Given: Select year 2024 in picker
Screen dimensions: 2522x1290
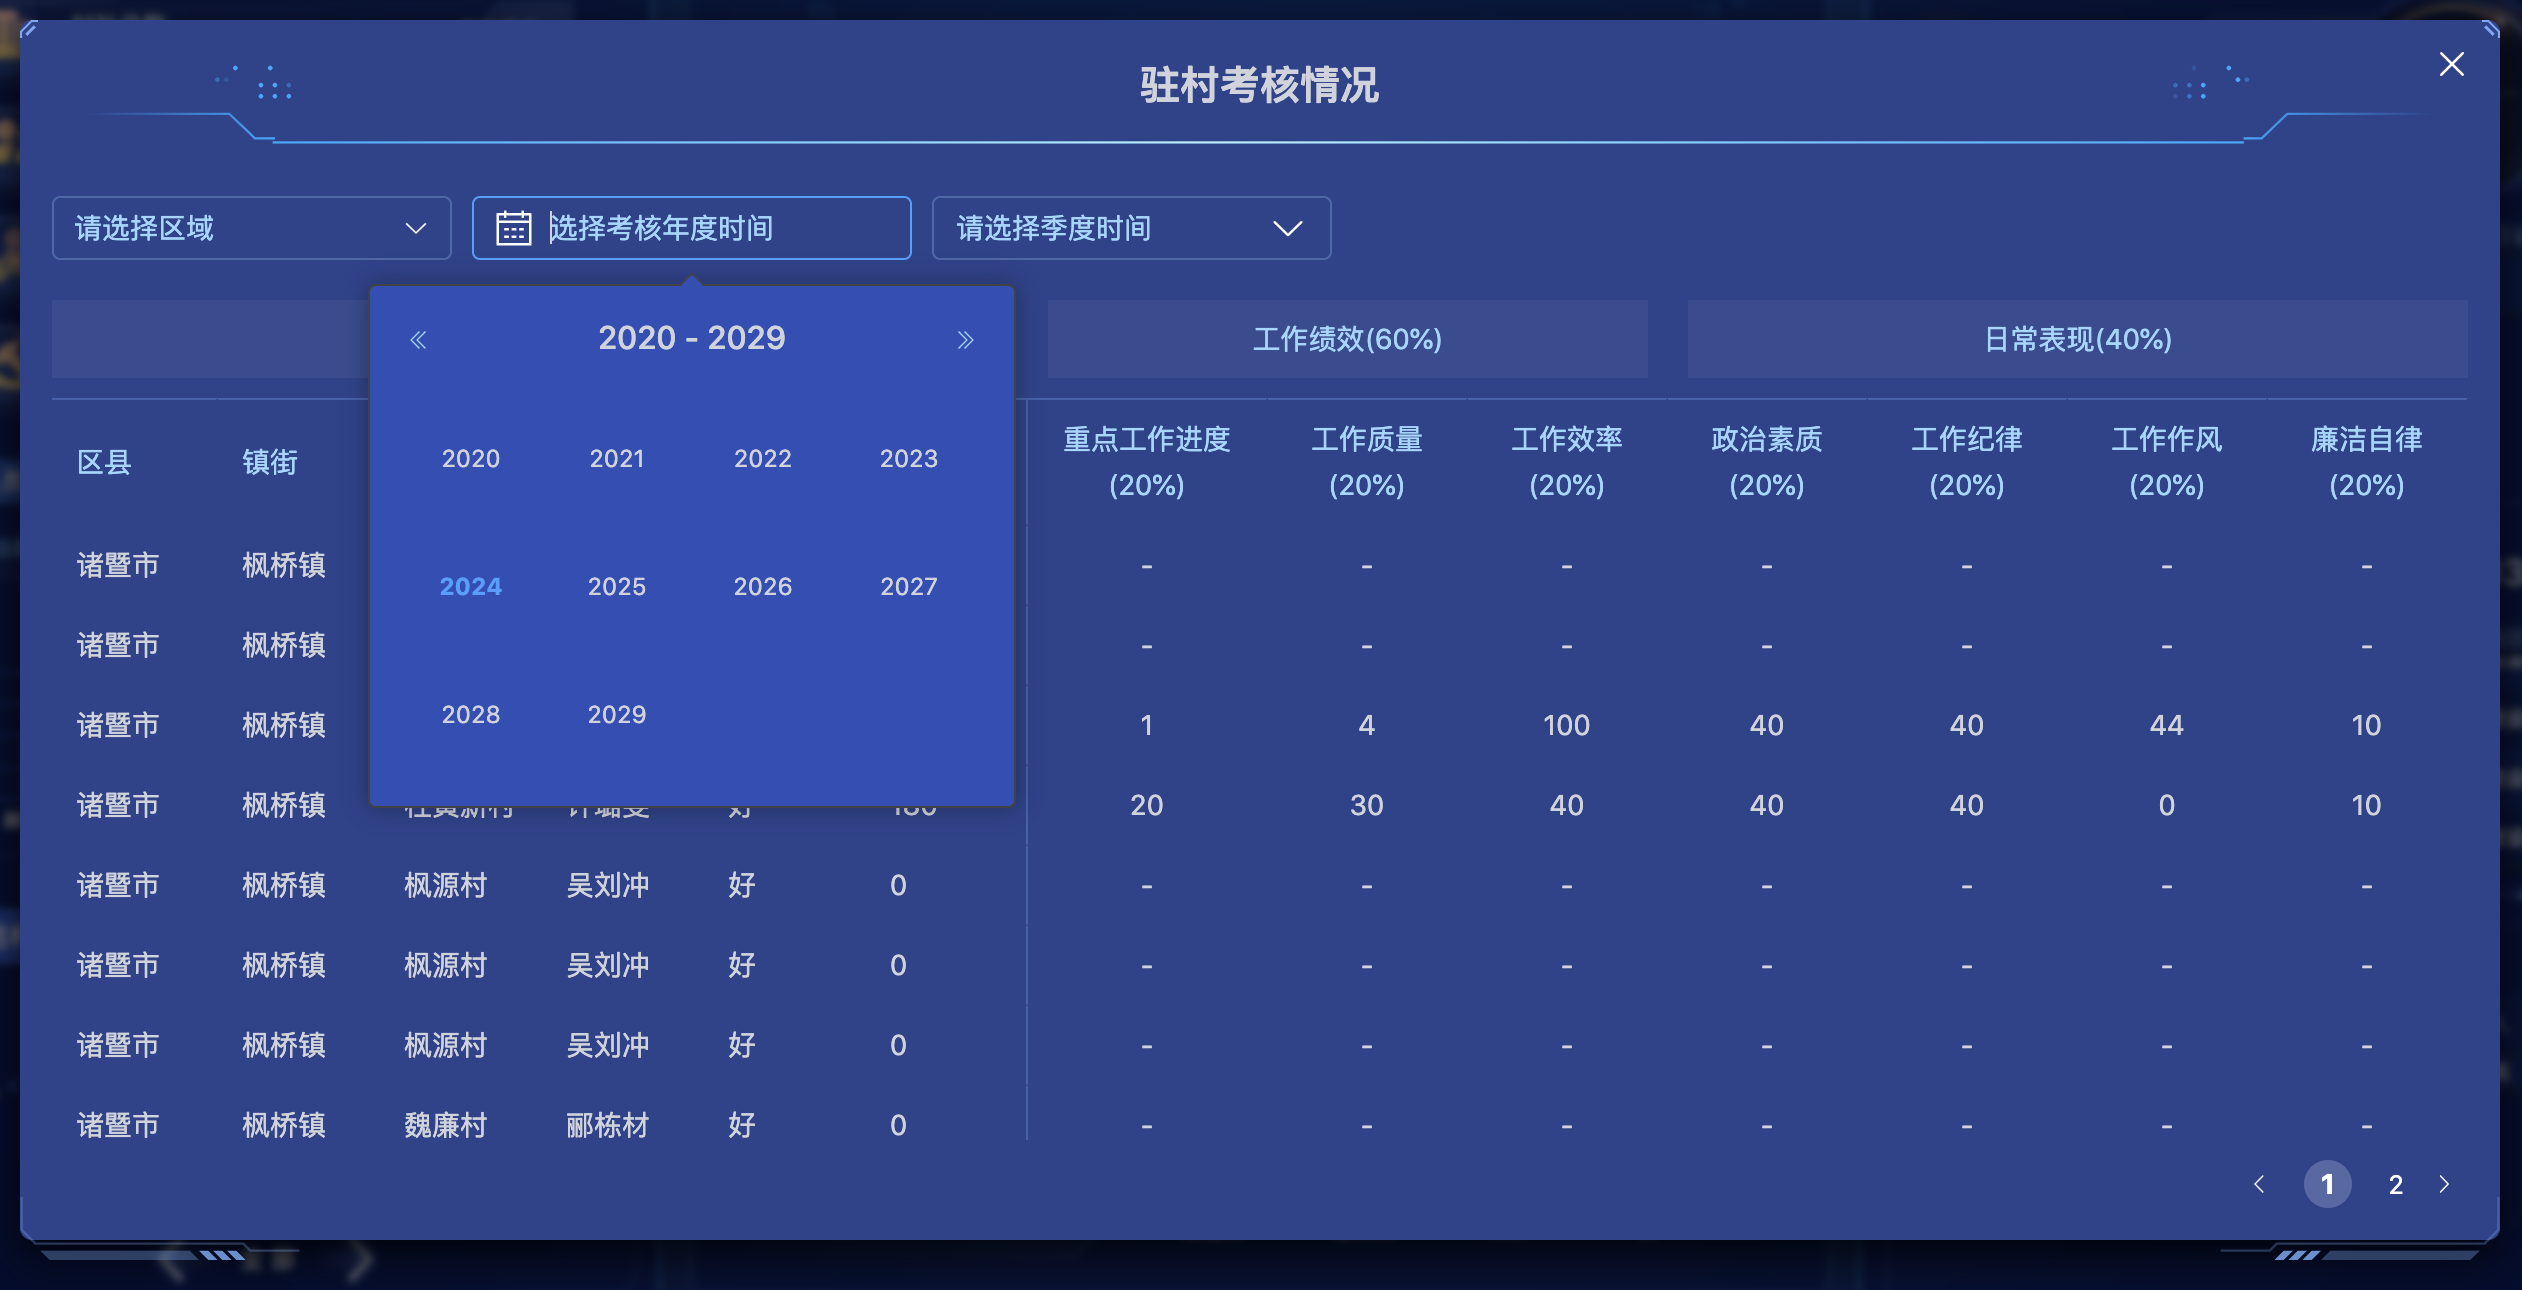Looking at the screenshot, I should coord(470,587).
